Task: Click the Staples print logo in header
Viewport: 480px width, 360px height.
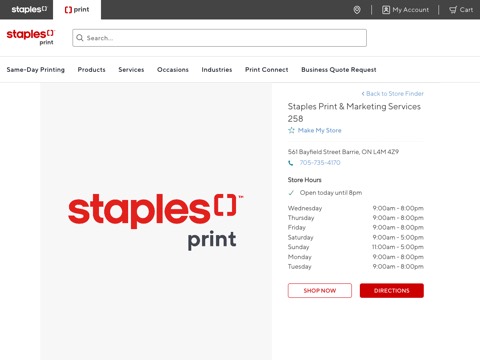Action: (x=30, y=37)
